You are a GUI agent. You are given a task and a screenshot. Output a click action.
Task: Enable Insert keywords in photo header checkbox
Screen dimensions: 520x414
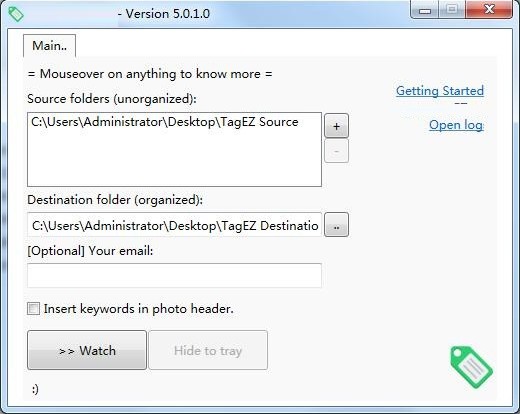pyautogui.click(x=33, y=309)
